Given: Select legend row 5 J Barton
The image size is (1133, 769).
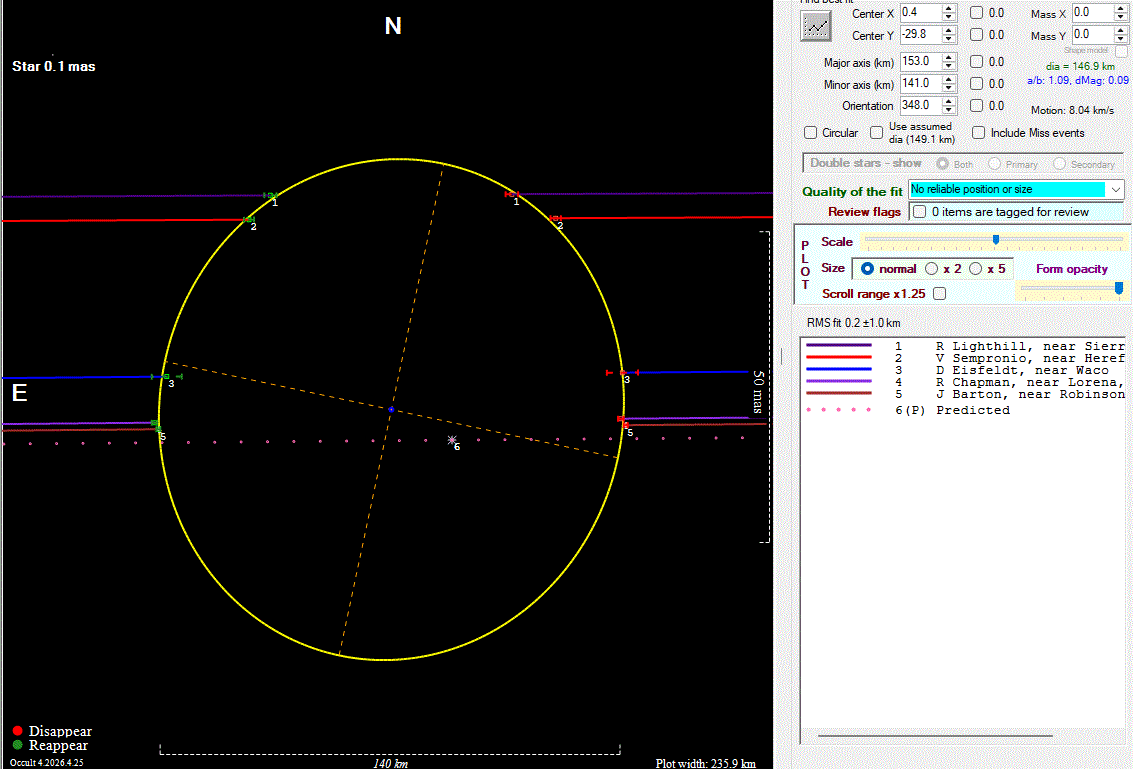Looking at the screenshot, I should [x=965, y=395].
